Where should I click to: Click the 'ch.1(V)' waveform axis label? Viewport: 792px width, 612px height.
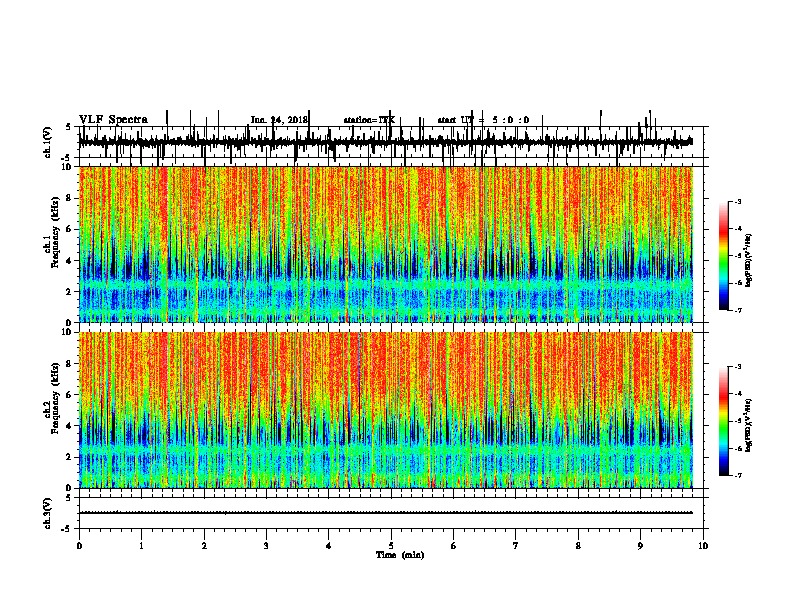click(x=48, y=142)
